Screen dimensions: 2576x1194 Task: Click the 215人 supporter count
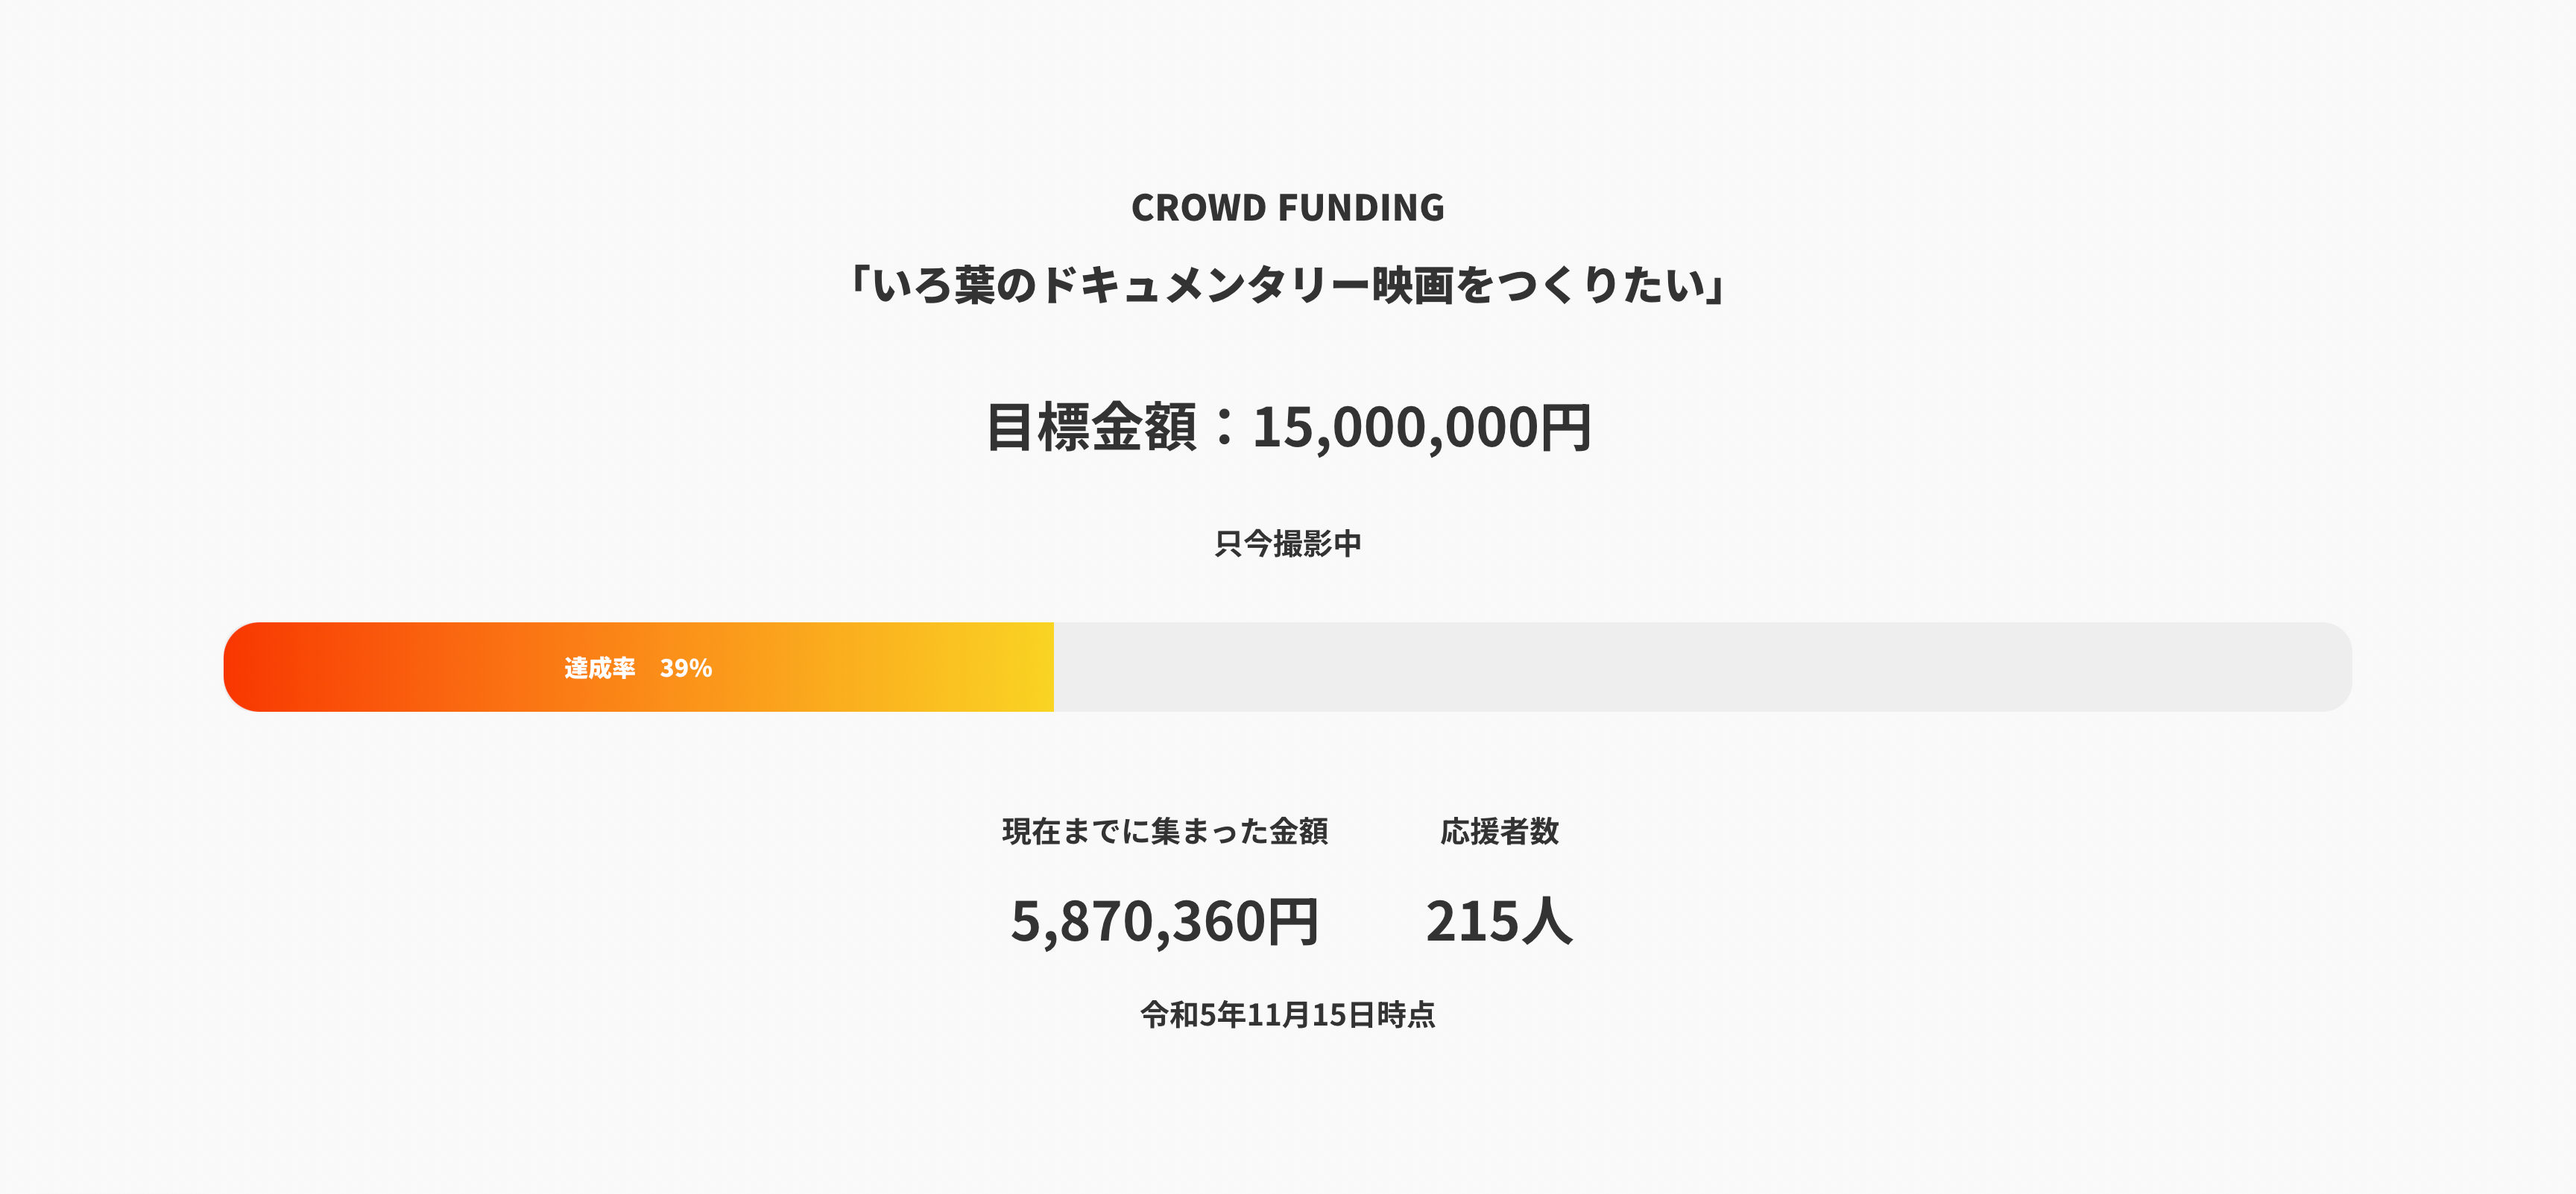[1499, 920]
